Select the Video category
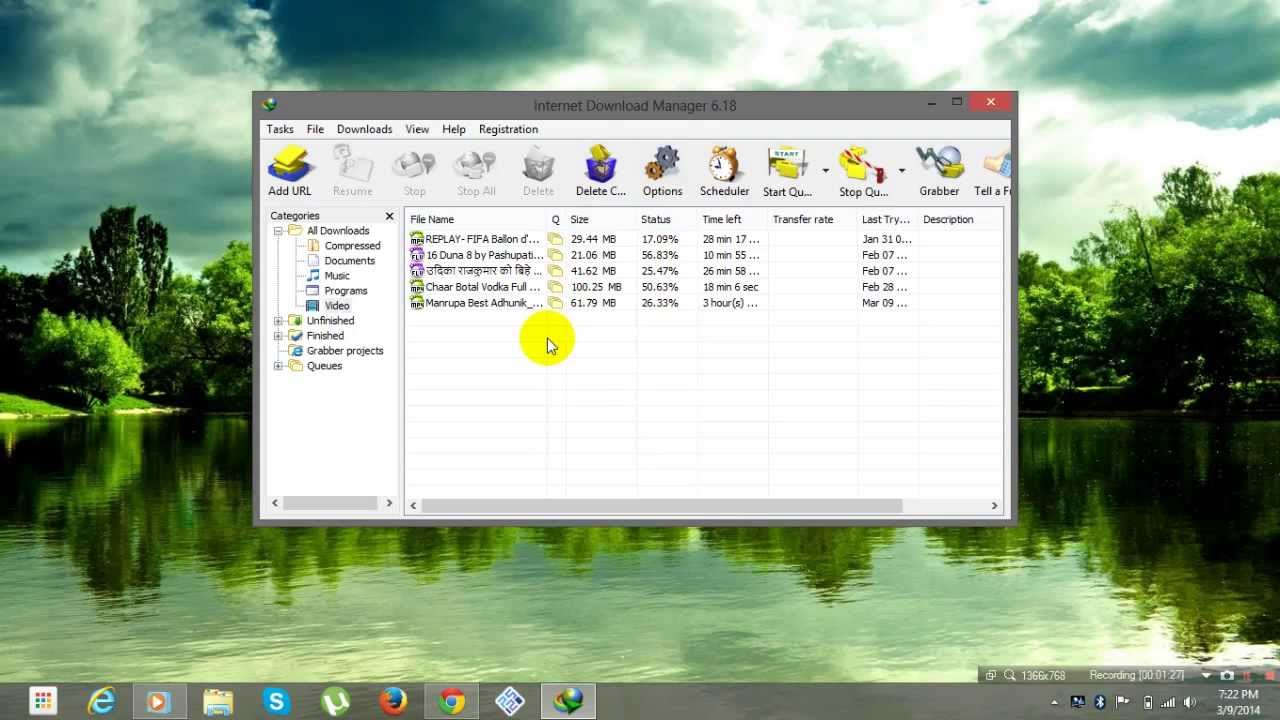Viewport: 1280px width, 720px height. [x=337, y=306]
